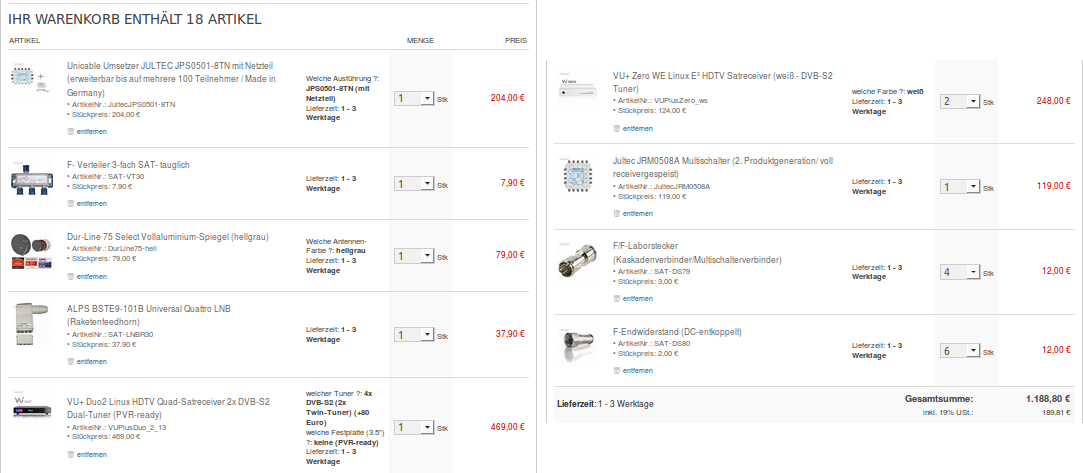Delete ALPS Quattro LNB using trash icon
Screen dimensions: 1083x473
(70, 361)
